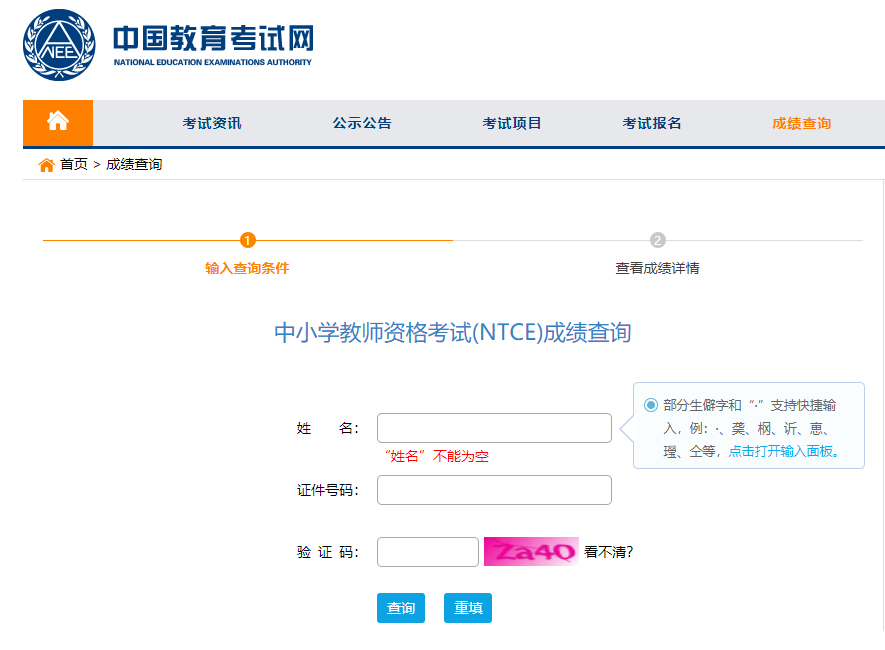885x650 pixels.
Task: Click the blue info icon in tooltip
Action: pos(651,405)
